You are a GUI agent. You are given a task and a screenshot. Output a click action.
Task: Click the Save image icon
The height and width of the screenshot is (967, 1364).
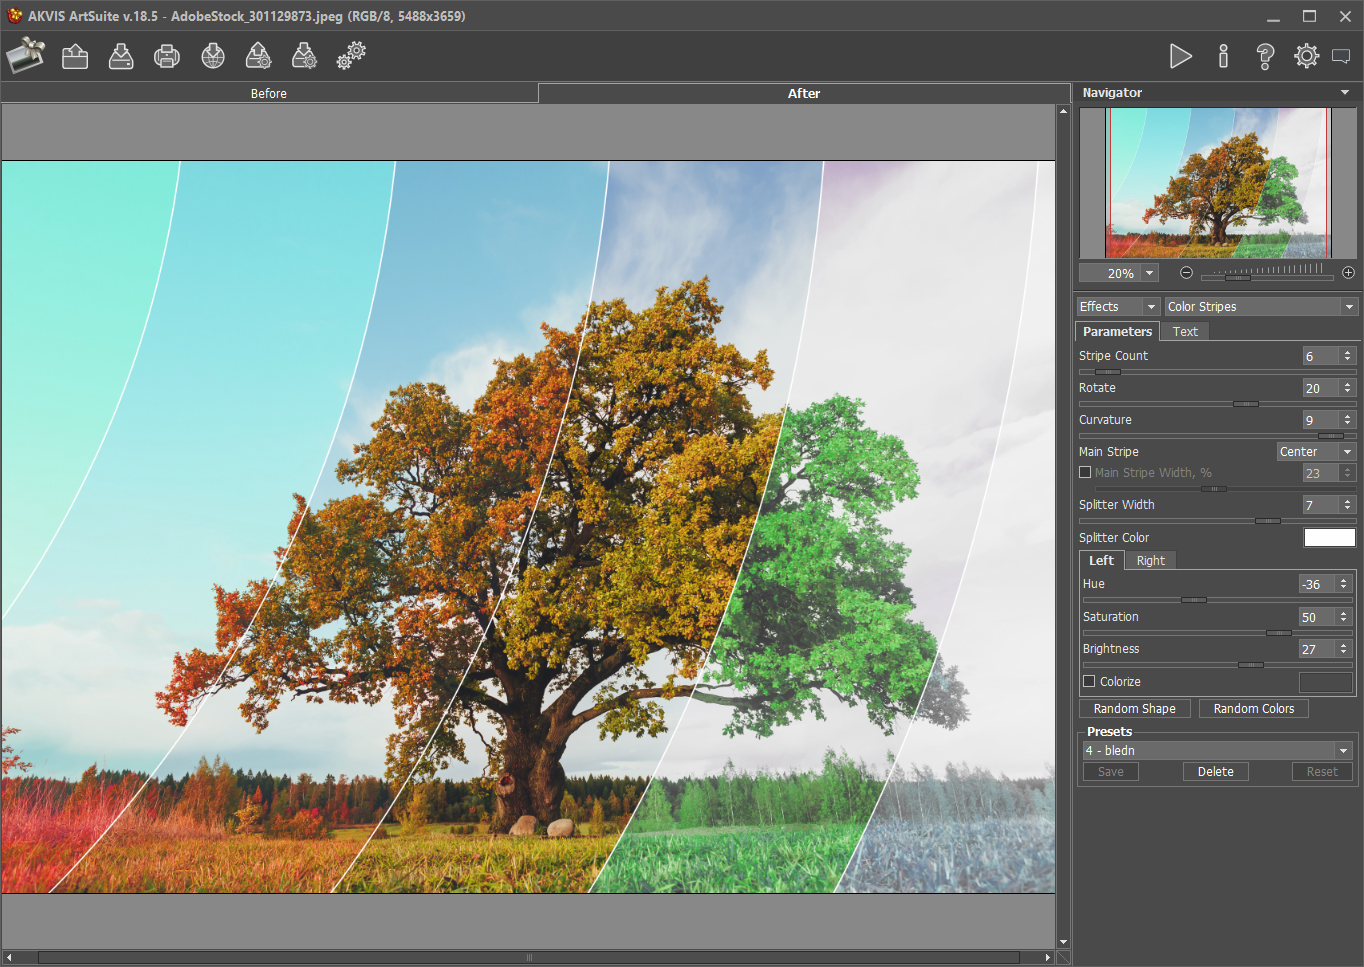(121, 56)
